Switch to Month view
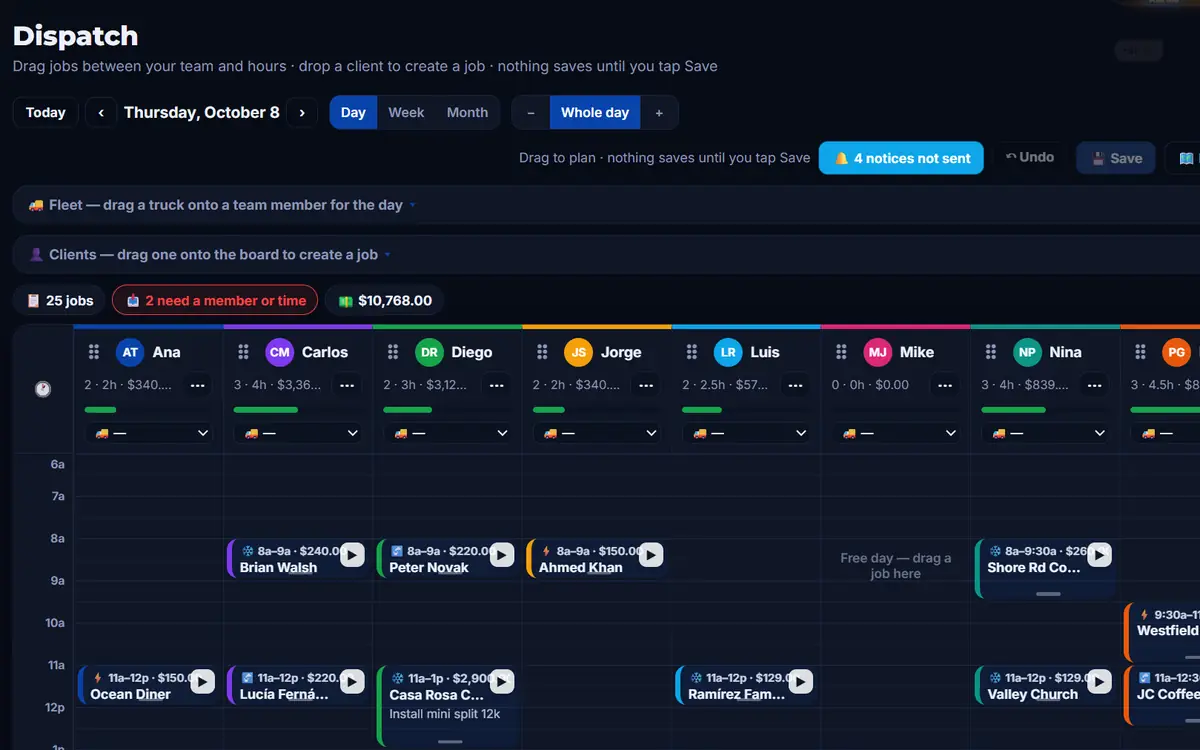This screenshot has width=1200, height=750. pos(467,113)
